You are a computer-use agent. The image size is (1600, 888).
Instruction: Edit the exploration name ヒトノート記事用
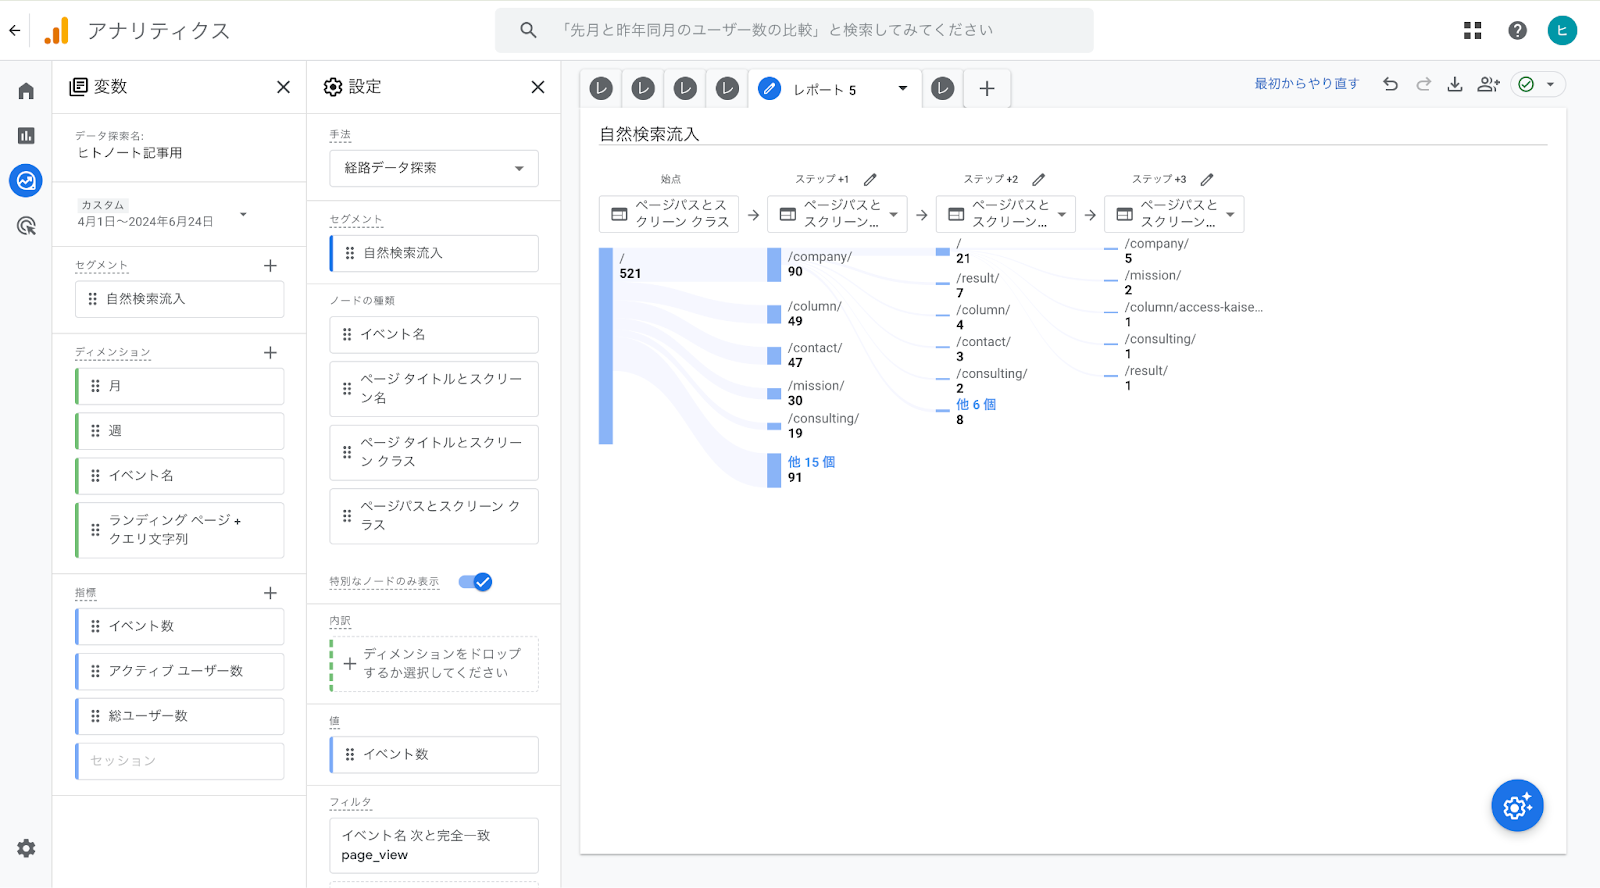click(x=131, y=153)
